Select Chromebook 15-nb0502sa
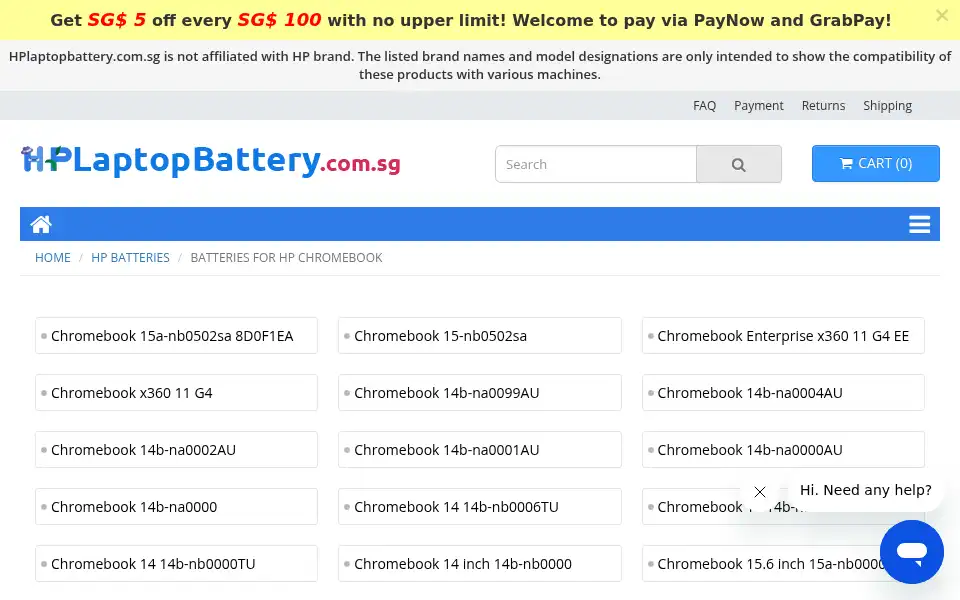 point(479,336)
